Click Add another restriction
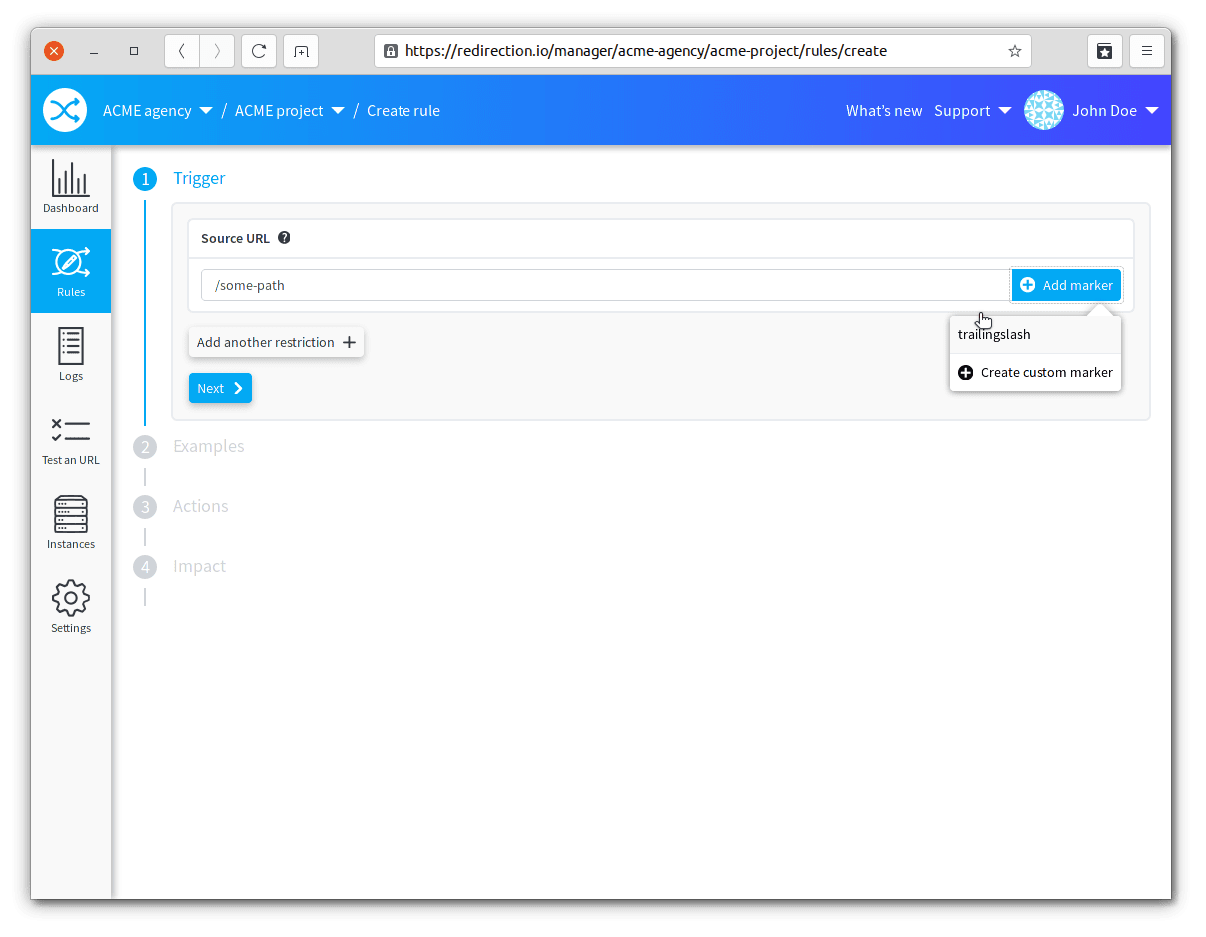The image size is (1206, 937). coord(276,342)
